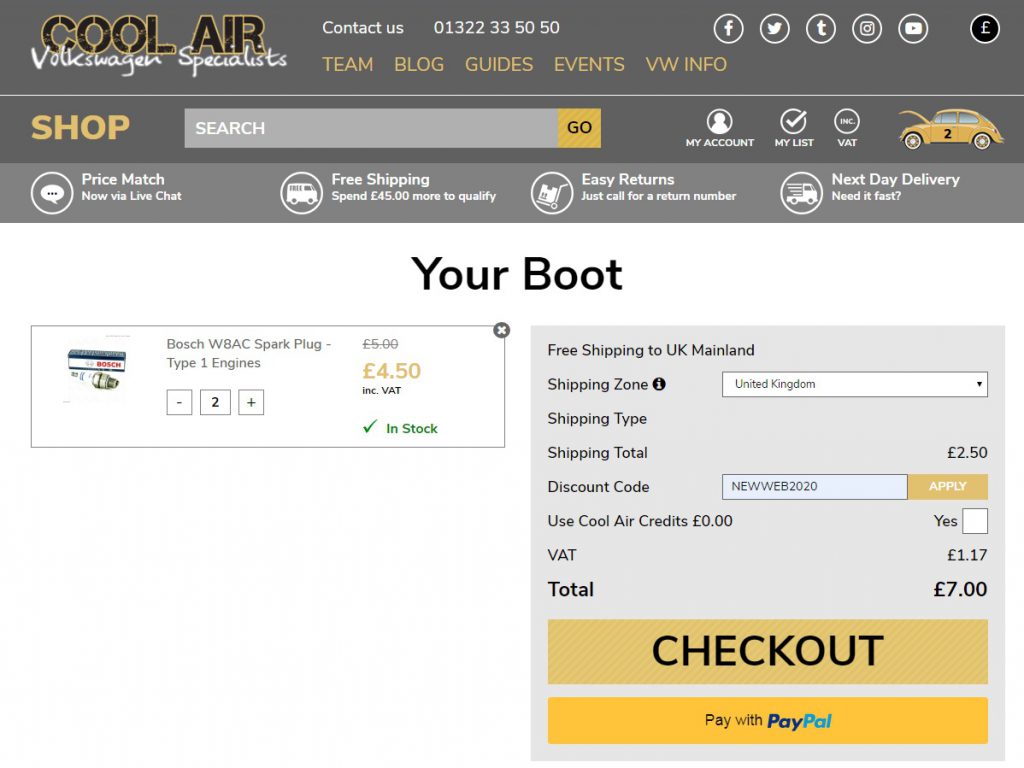
Task: Open My Account icon
Action: tap(720, 128)
